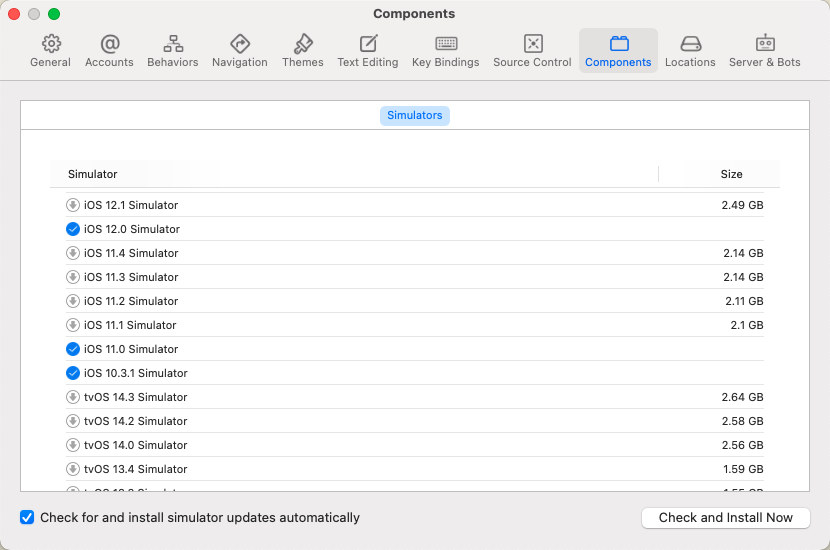Screen dimensions: 830x550
Task: Click the installed checkmark for iOS 11.0 Simulator
Action: [73, 349]
